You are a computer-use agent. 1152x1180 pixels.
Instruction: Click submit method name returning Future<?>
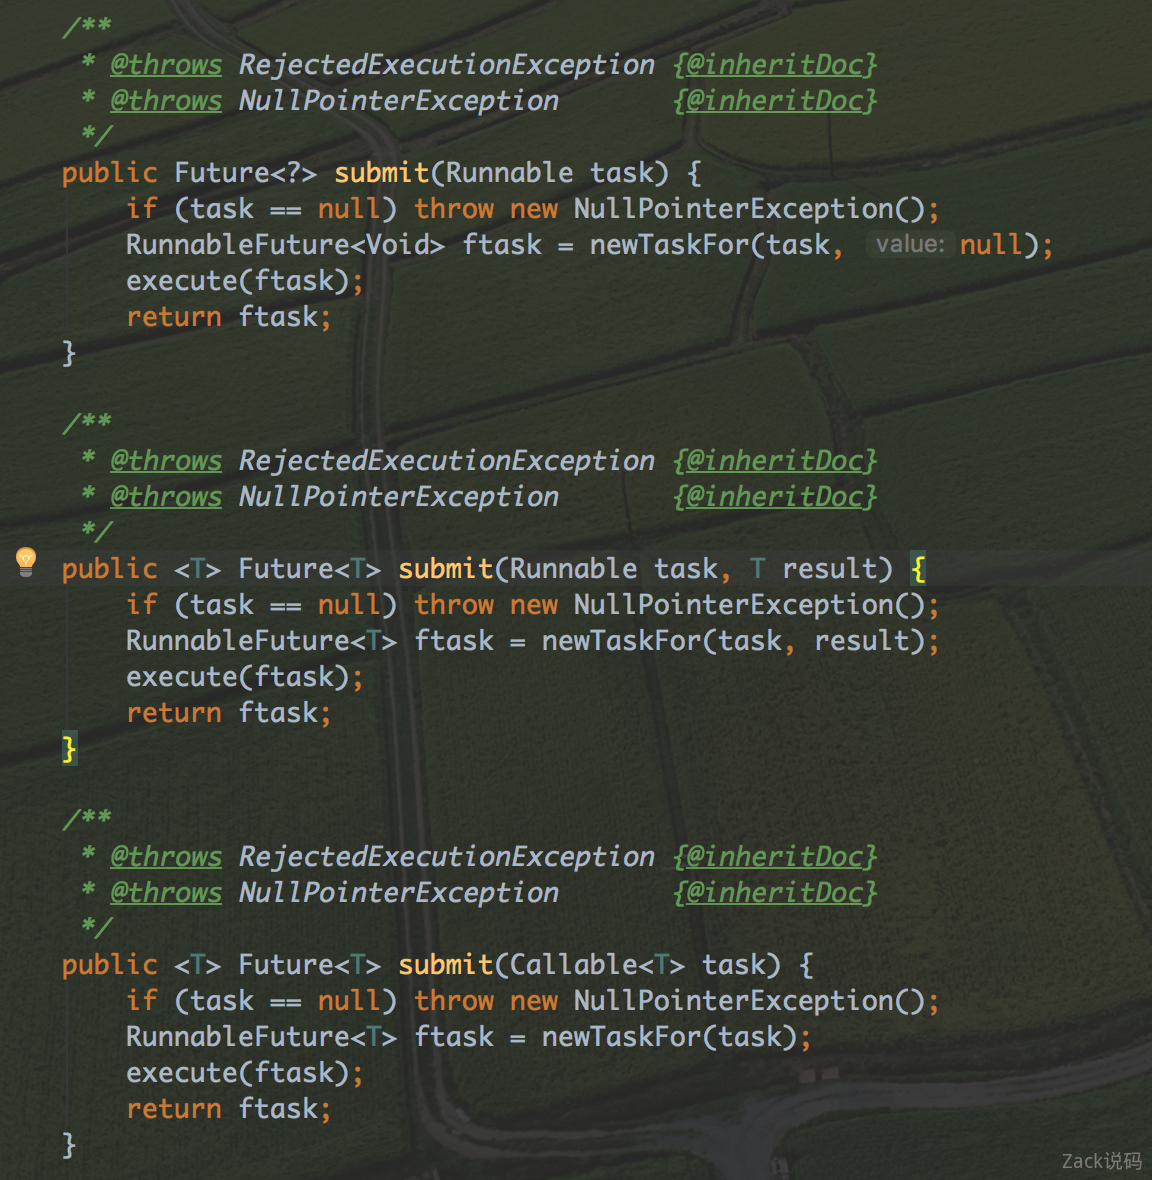pyautogui.click(x=381, y=173)
